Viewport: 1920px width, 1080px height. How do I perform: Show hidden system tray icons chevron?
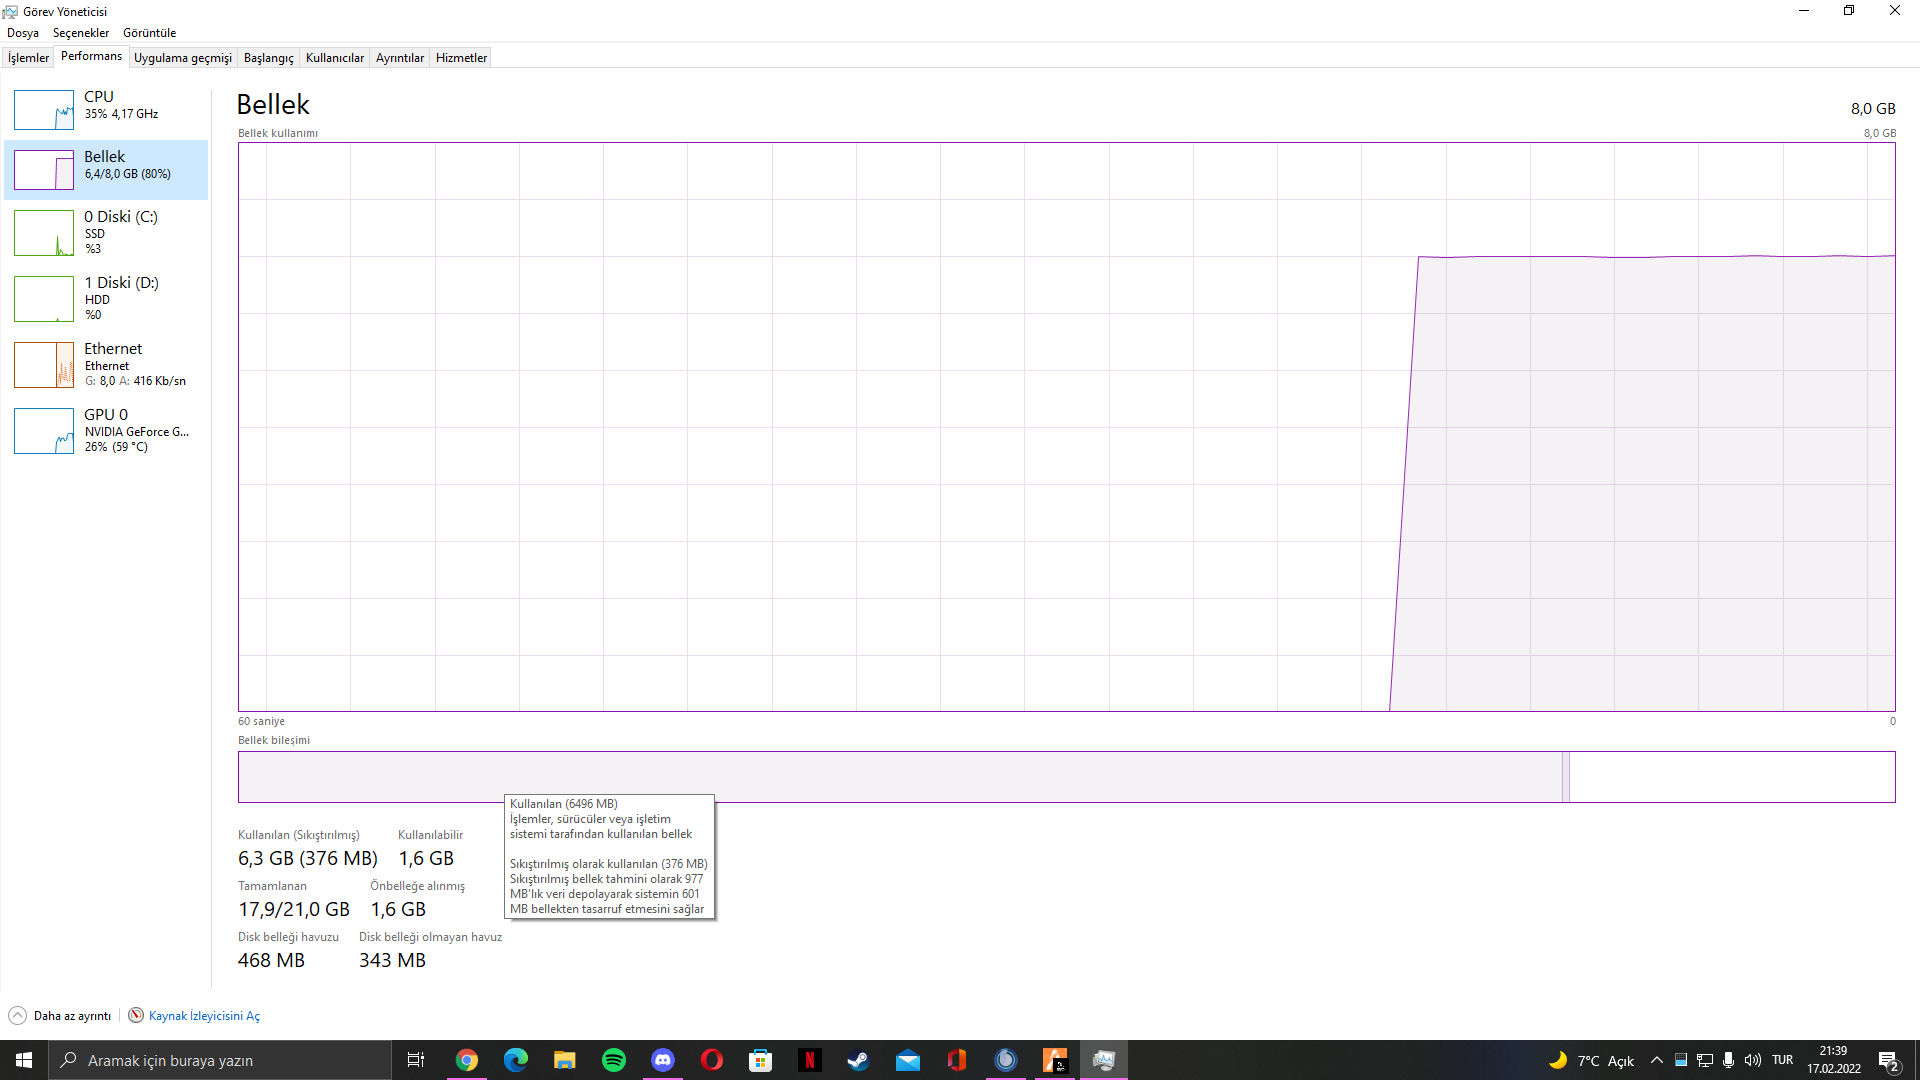1656,1060
